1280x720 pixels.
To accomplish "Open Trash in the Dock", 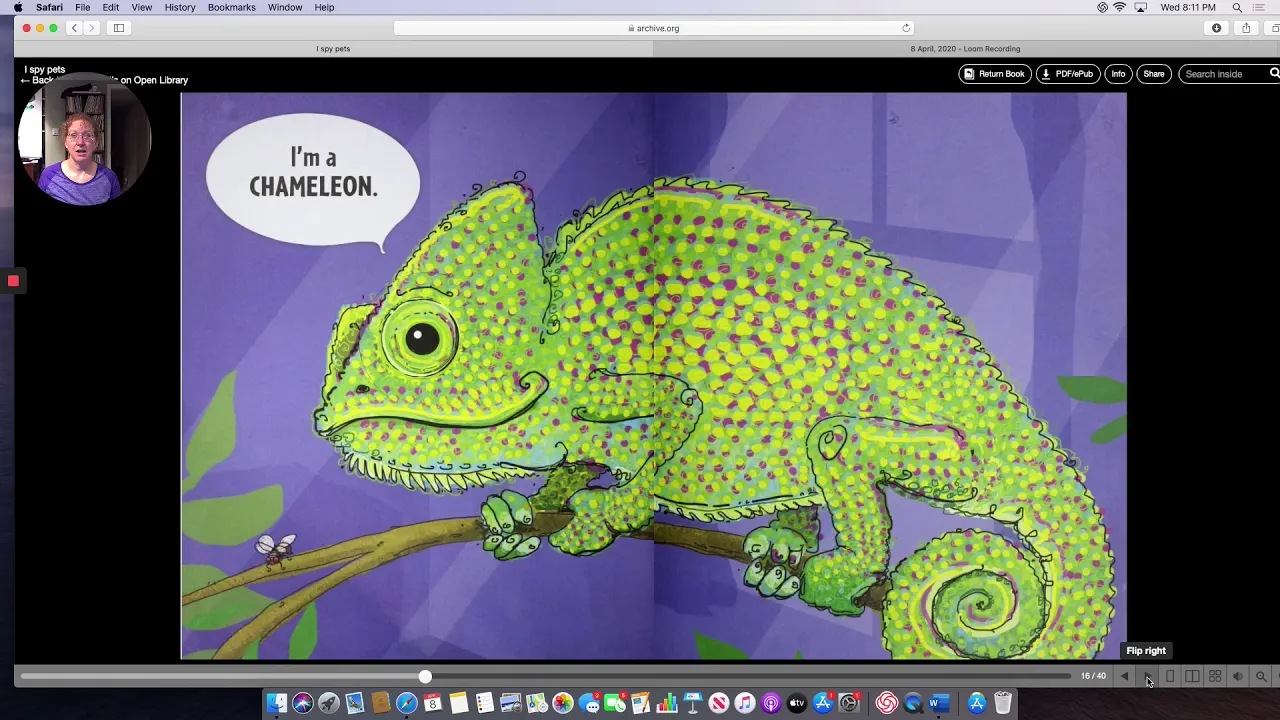I will tap(1003, 703).
